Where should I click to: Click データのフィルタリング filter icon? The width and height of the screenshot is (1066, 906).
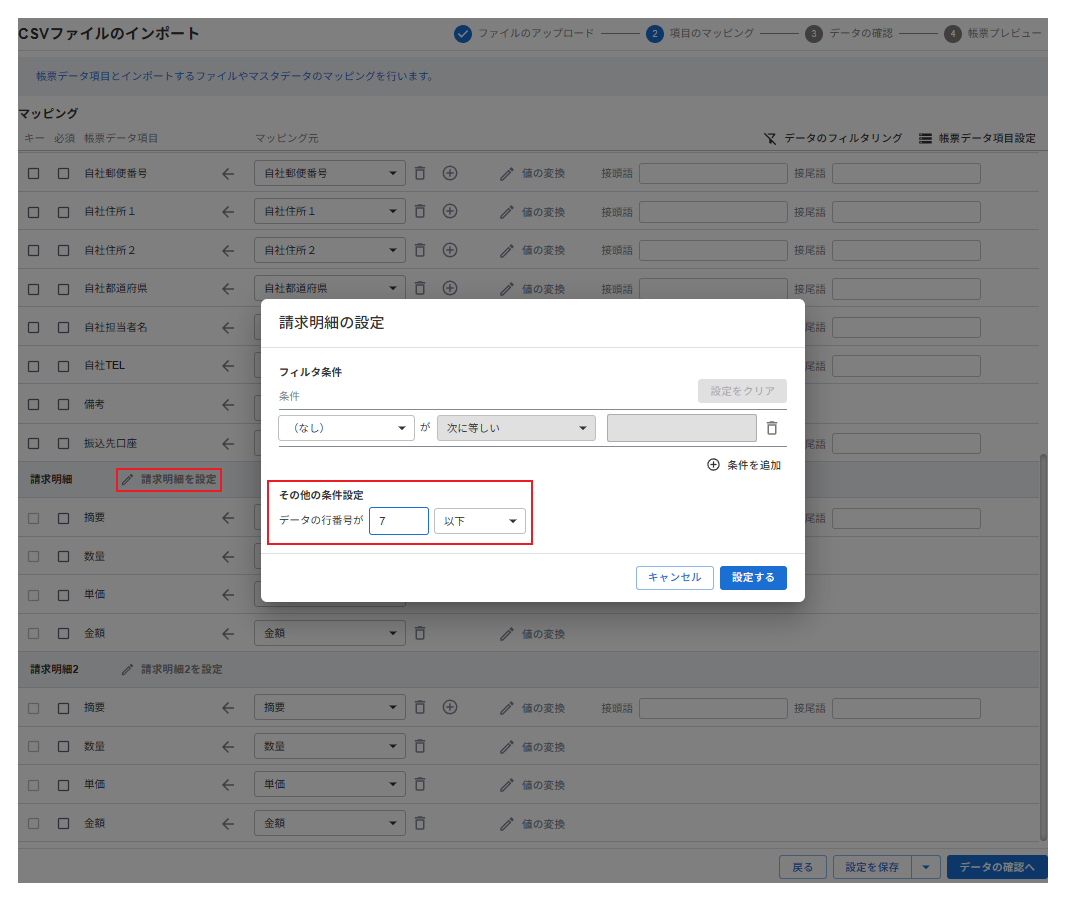769,138
